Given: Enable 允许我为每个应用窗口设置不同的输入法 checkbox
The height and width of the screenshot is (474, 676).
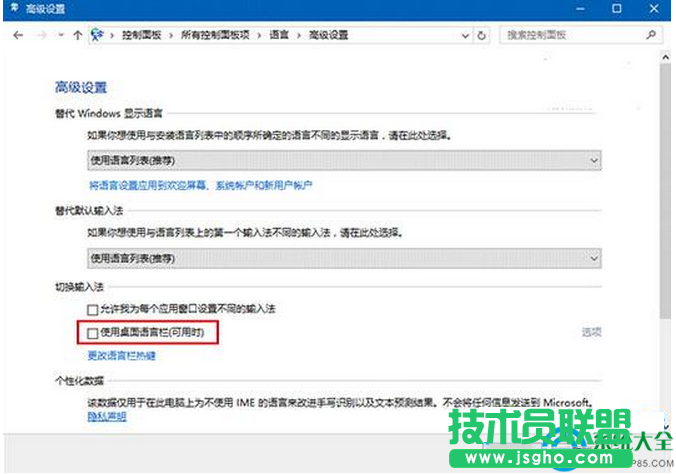Looking at the screenshot, I should click(93, 311).
